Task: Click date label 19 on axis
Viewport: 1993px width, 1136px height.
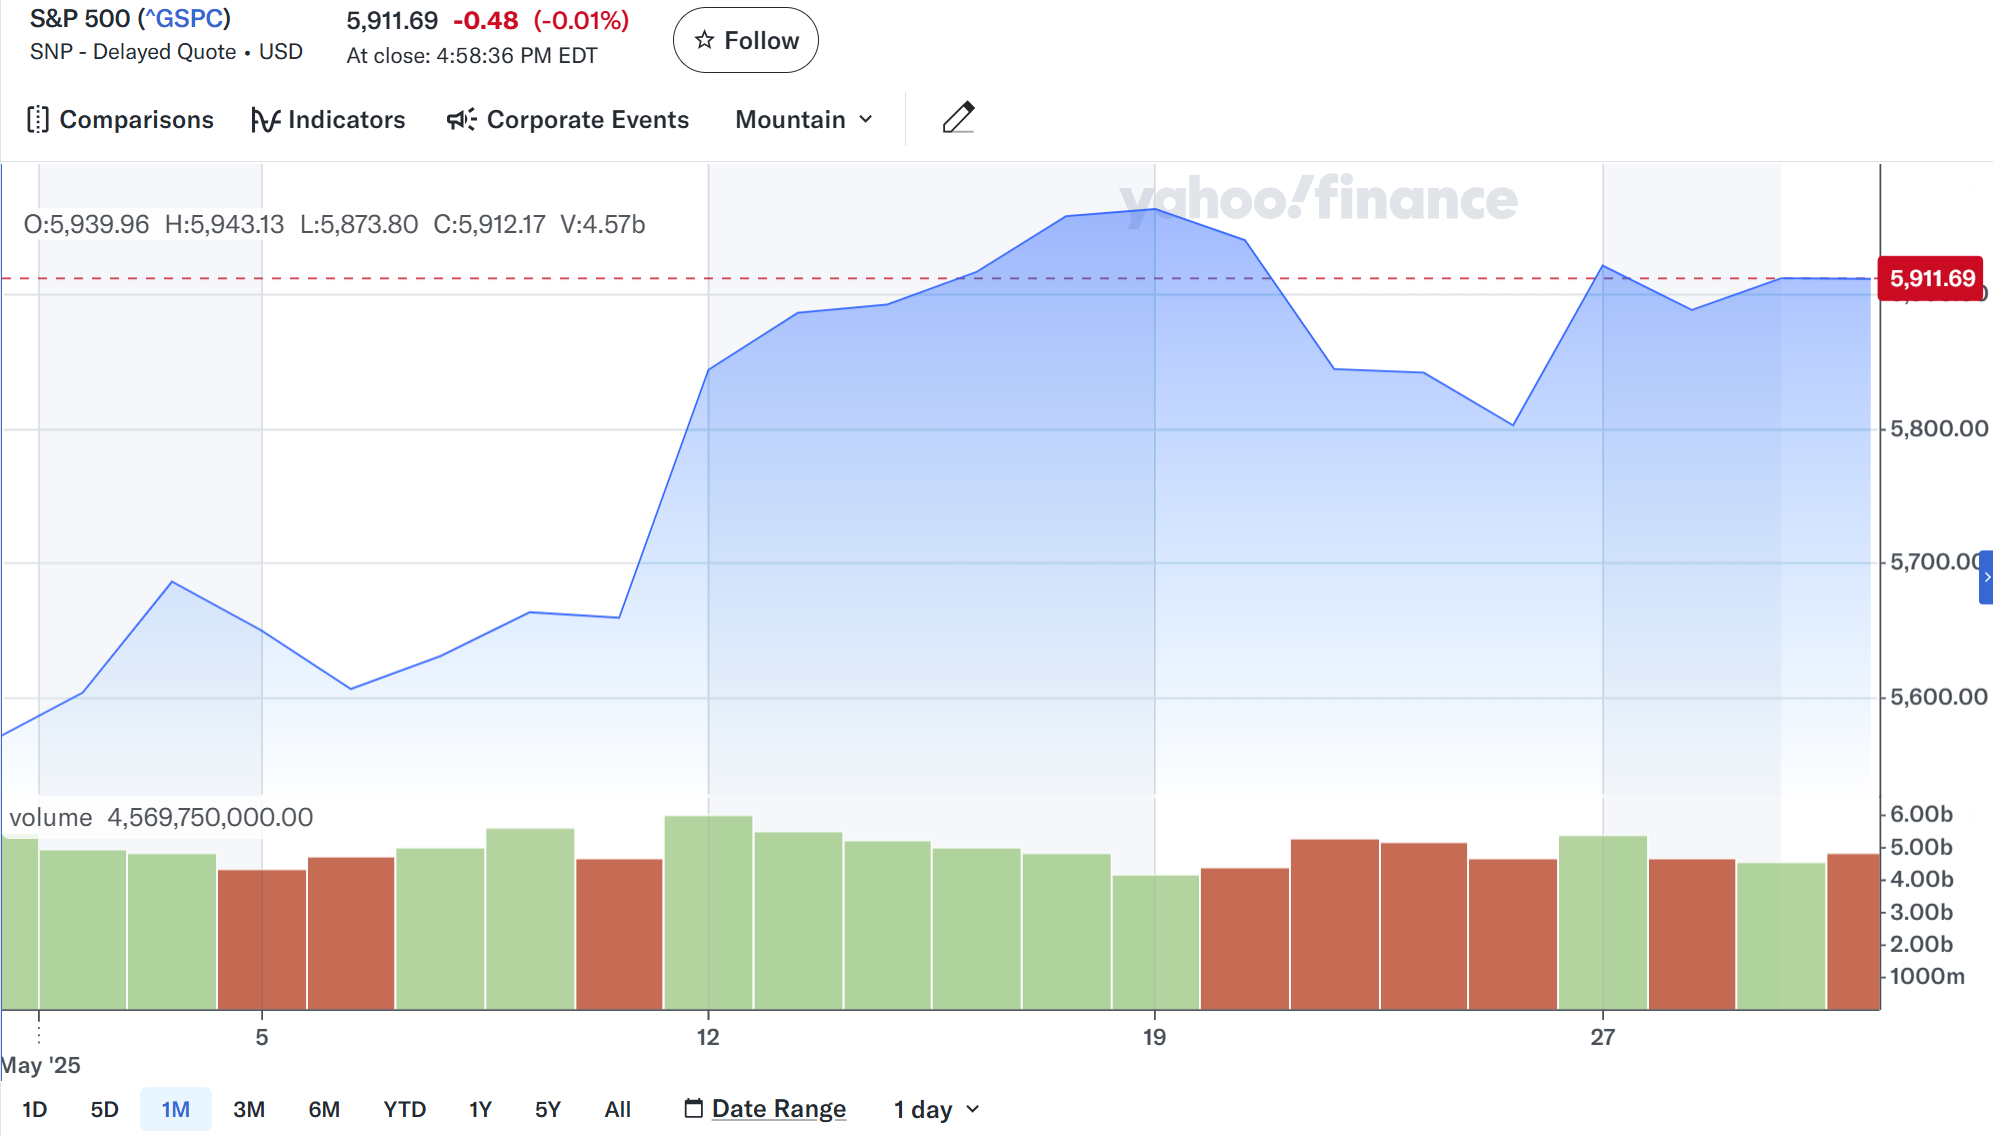Action: (1154, 1037)
